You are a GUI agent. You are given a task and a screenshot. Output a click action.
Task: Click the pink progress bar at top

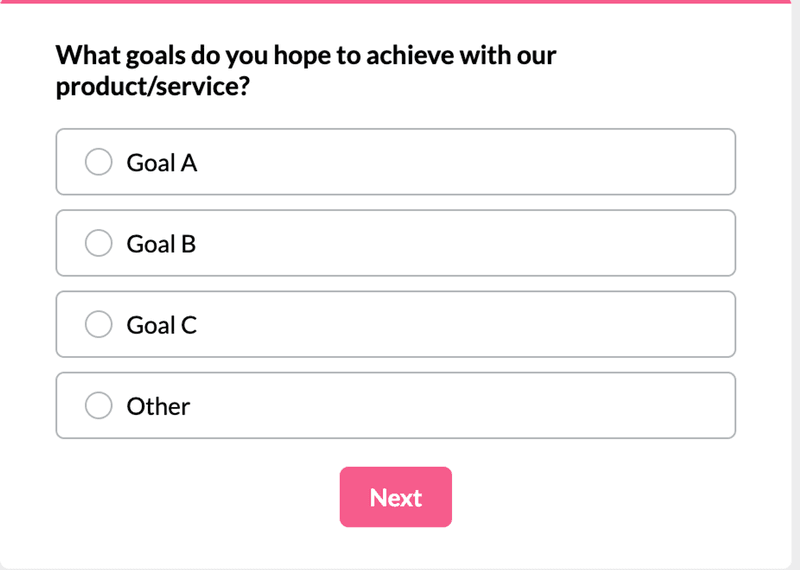click(x=400, y=2)
